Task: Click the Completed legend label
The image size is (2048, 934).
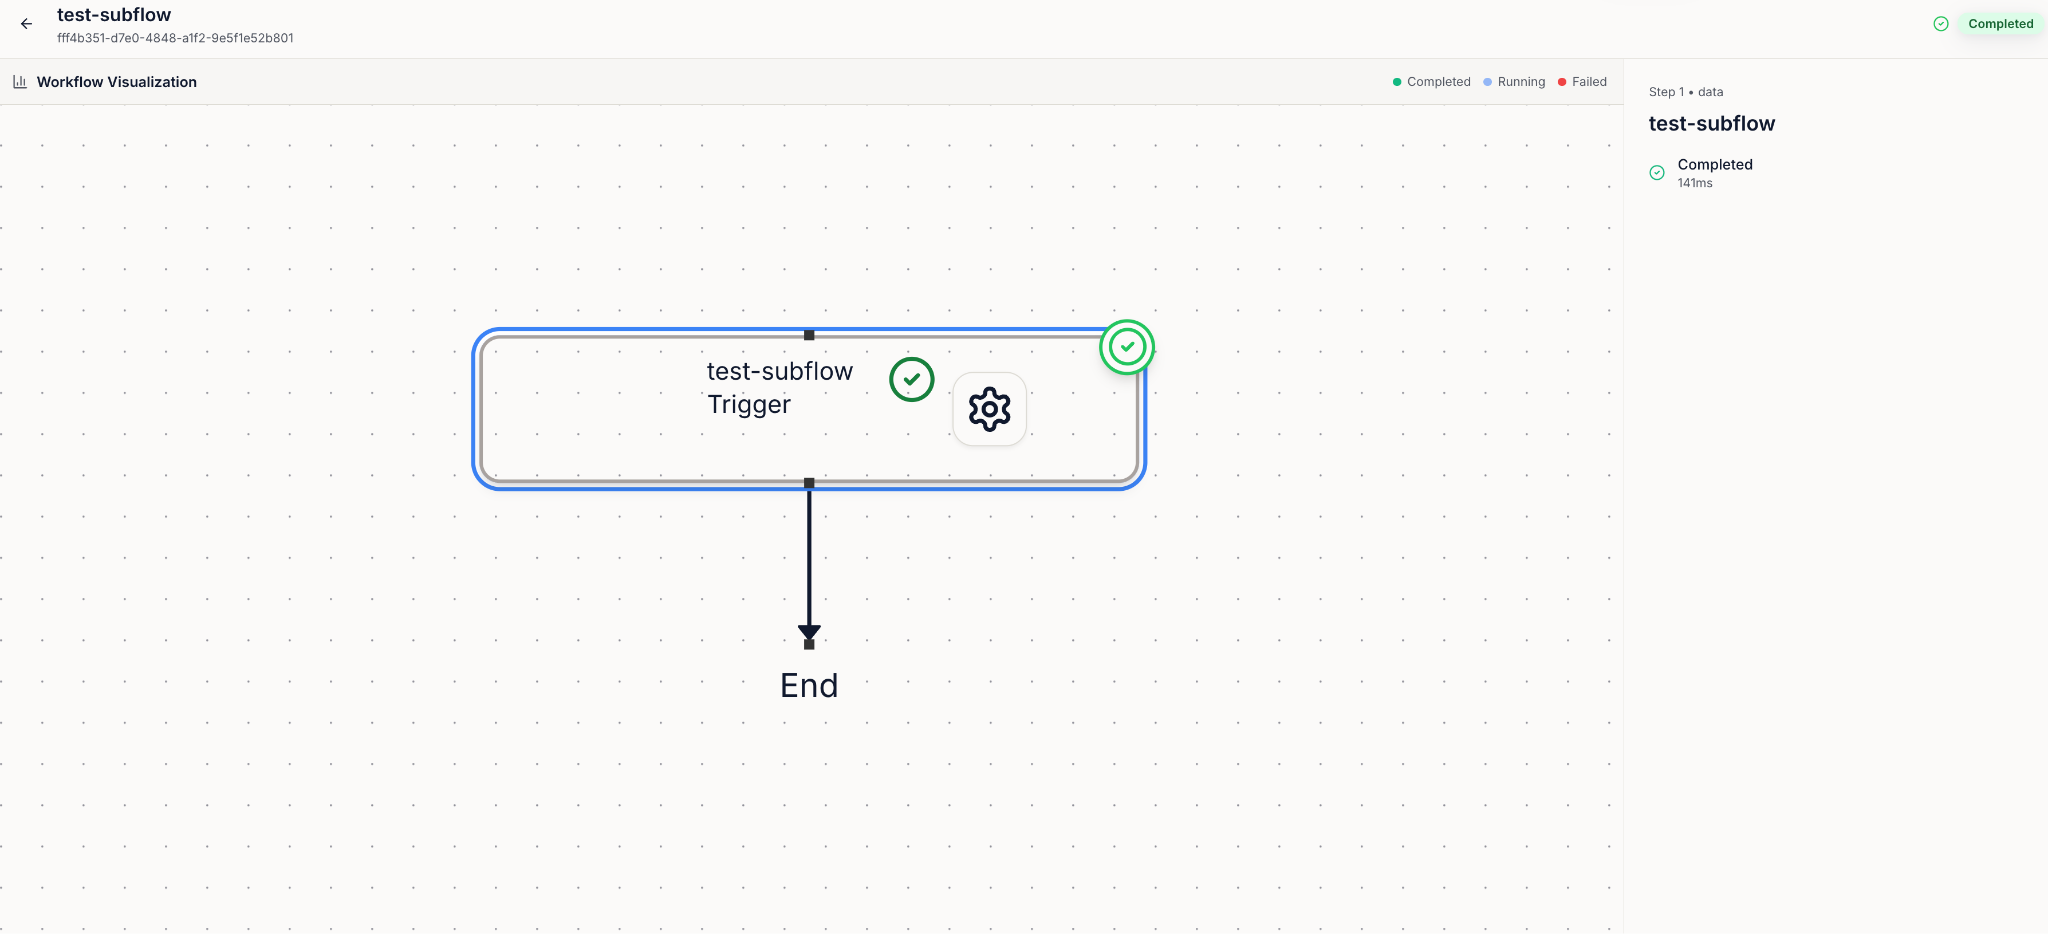Action: tap(1439, 82)
